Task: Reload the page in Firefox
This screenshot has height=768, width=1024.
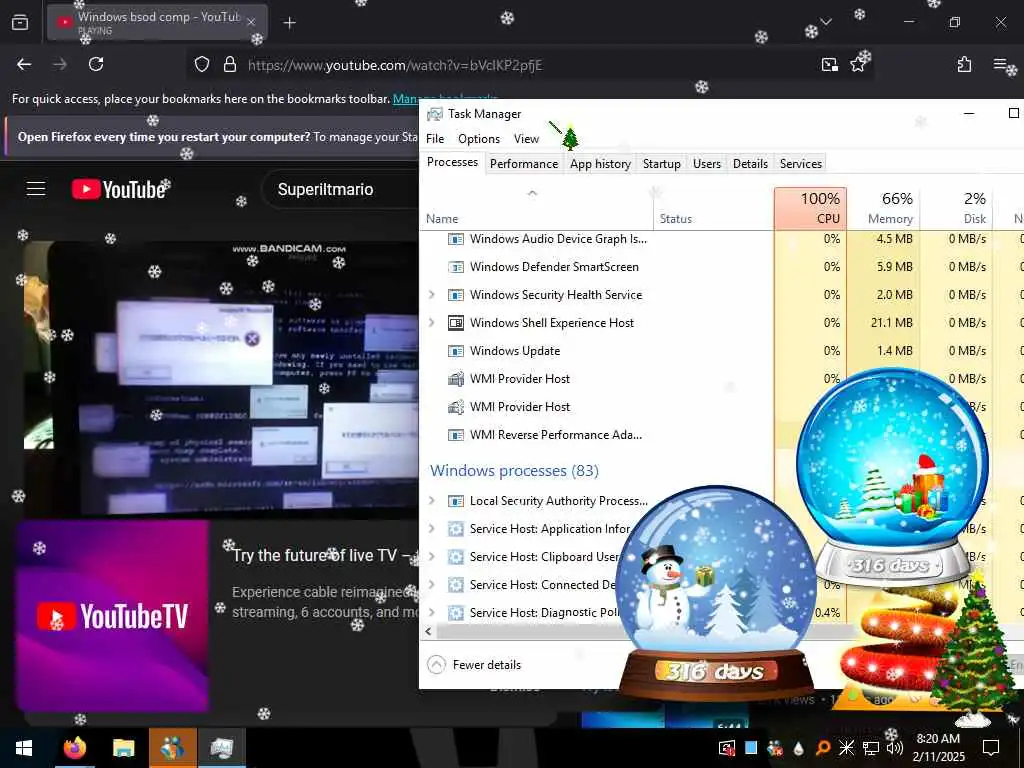Action: tap(96, 64)
